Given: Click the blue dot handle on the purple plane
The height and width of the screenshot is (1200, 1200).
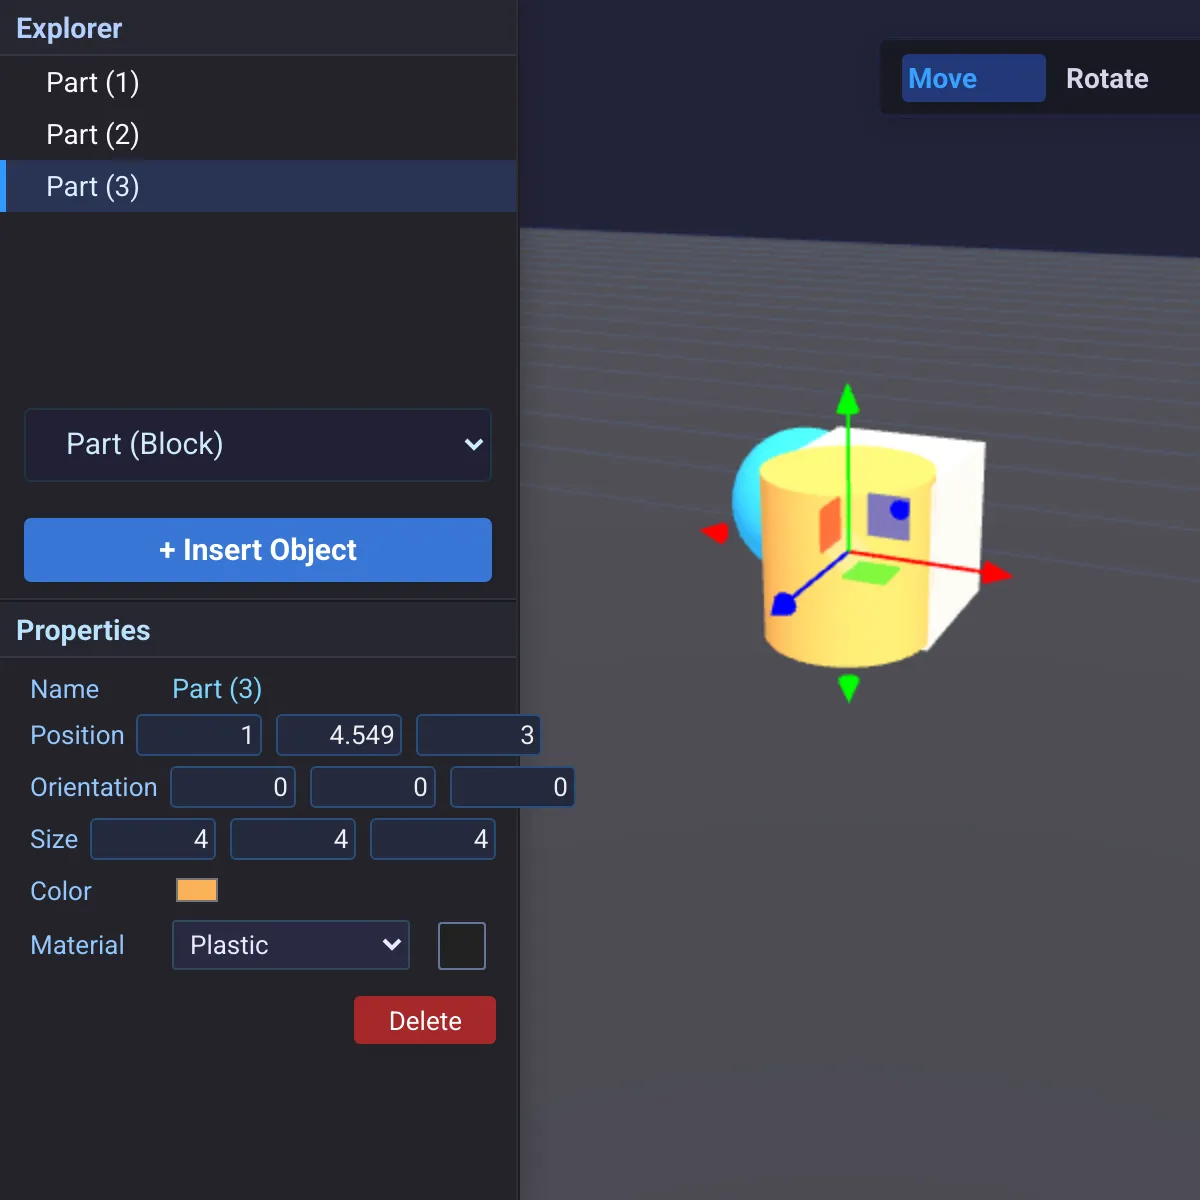Looking at the screenshot, I should [x=900, y=510].
